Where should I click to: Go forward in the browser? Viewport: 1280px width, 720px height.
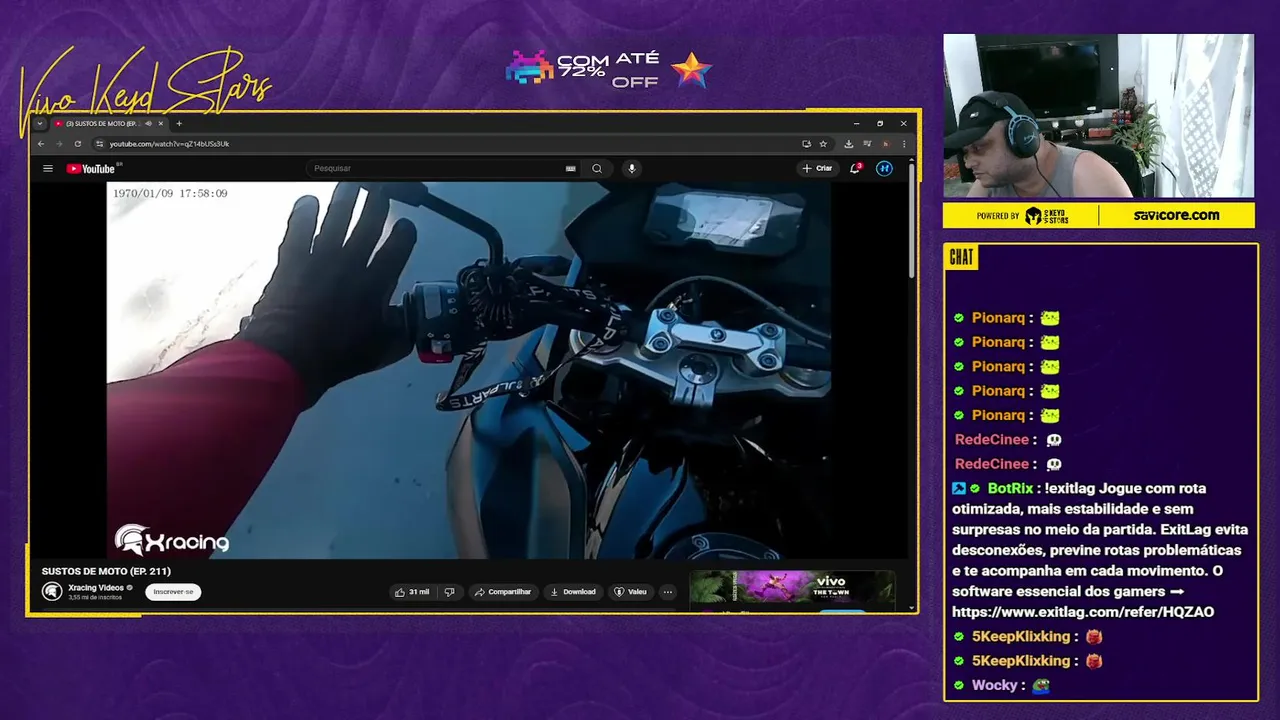pyautogui.click(x=59, y=144)
